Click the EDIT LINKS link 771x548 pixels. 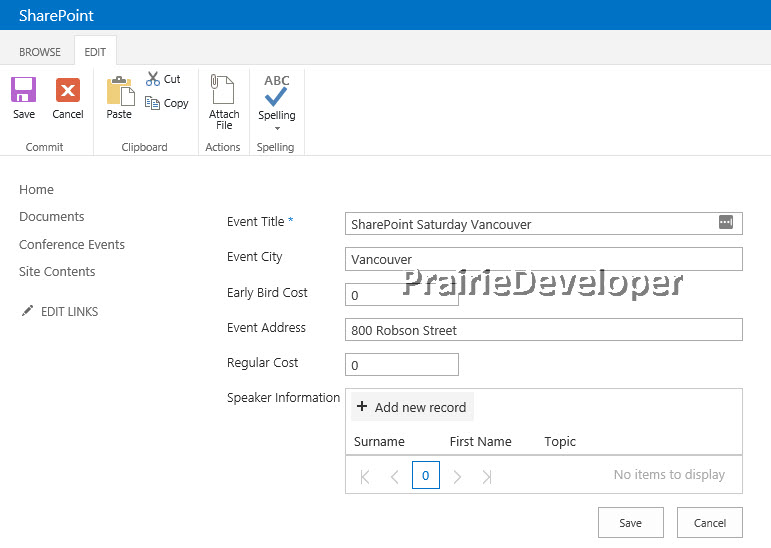point(69,311)
